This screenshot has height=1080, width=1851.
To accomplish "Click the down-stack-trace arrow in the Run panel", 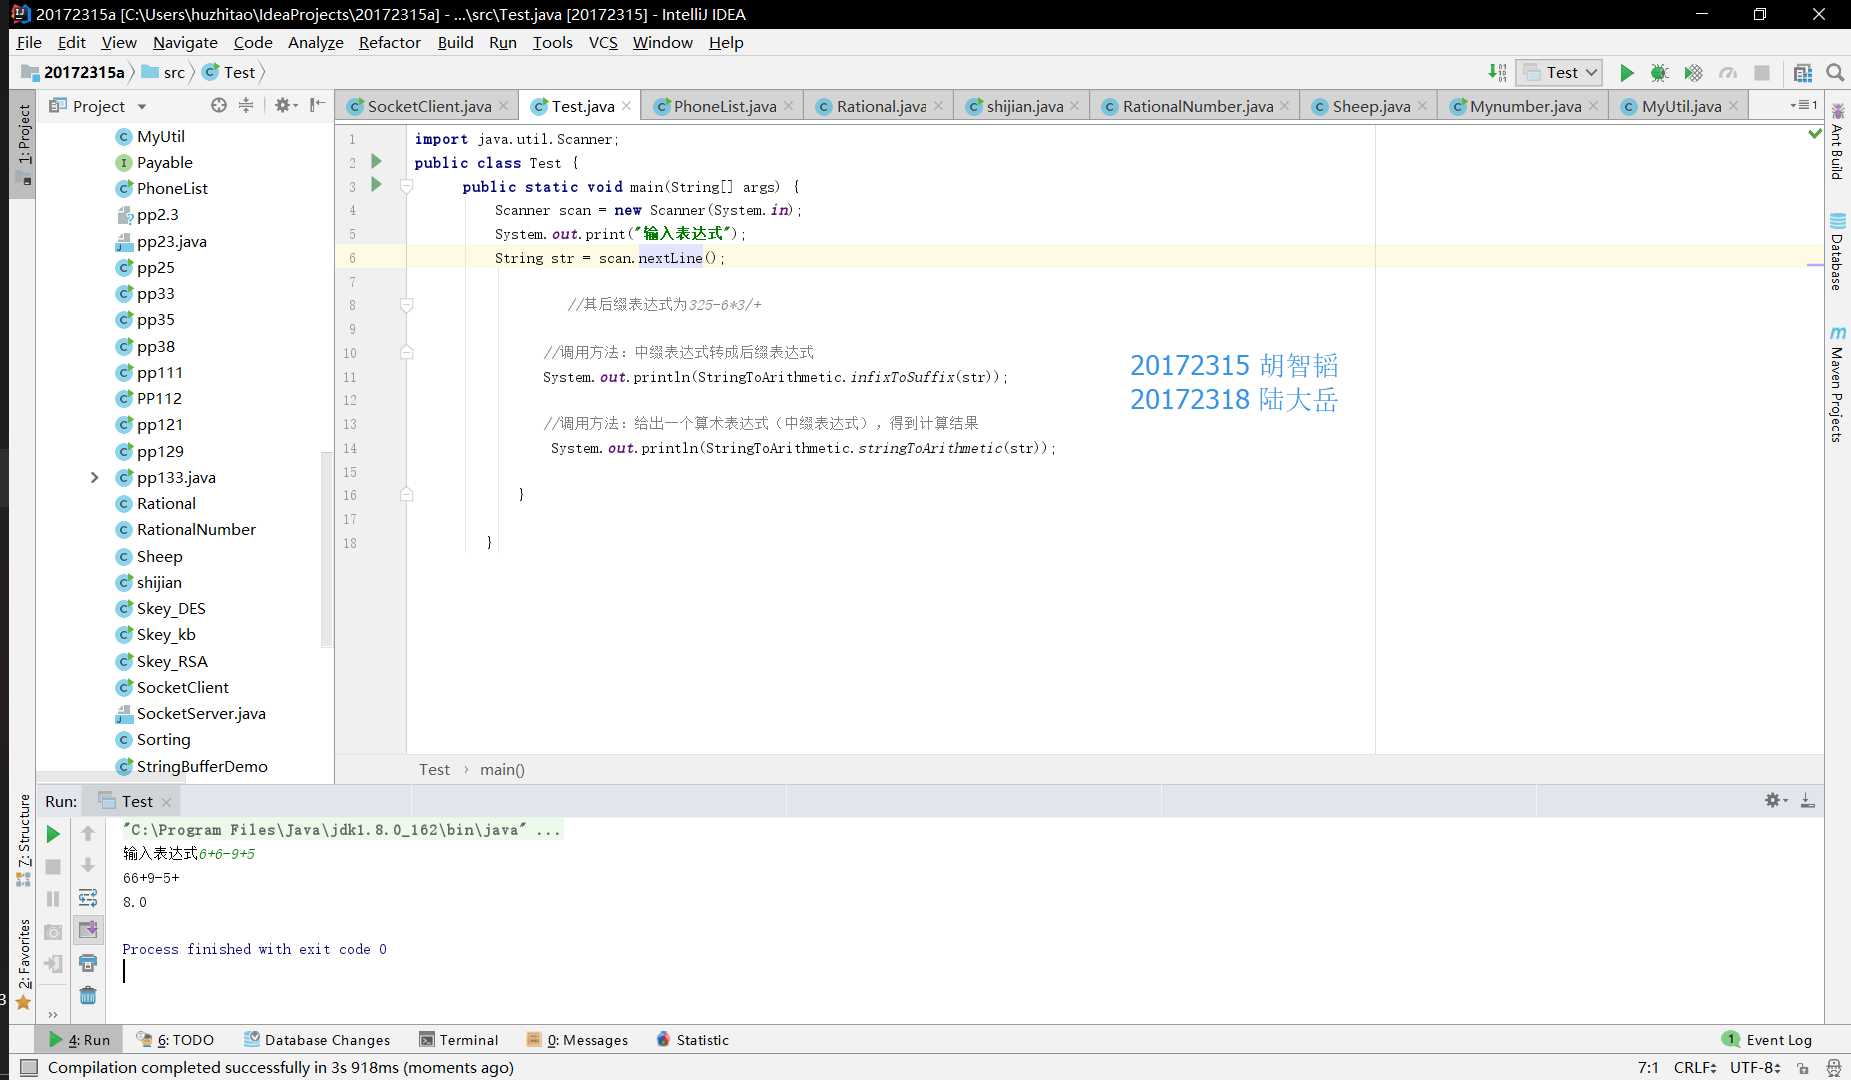I will (88, 865).
